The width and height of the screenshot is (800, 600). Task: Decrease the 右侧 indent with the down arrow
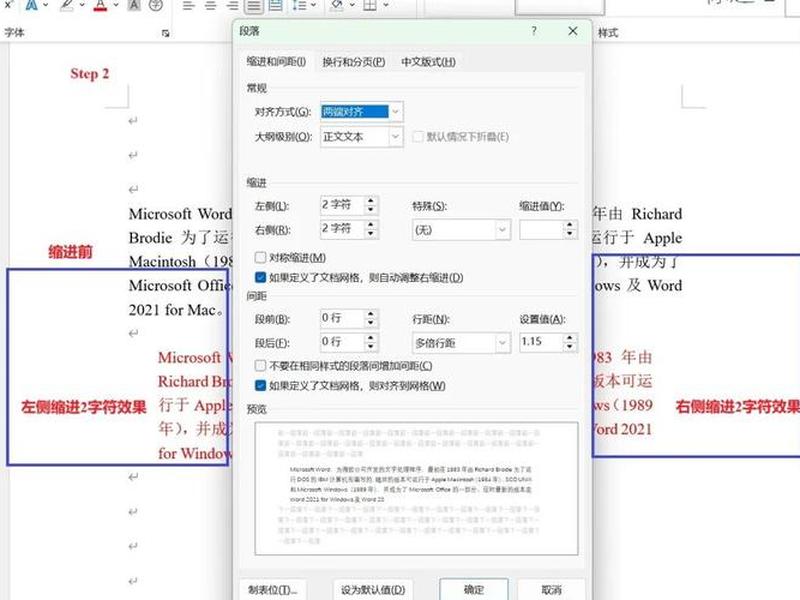tap(371, 234)
